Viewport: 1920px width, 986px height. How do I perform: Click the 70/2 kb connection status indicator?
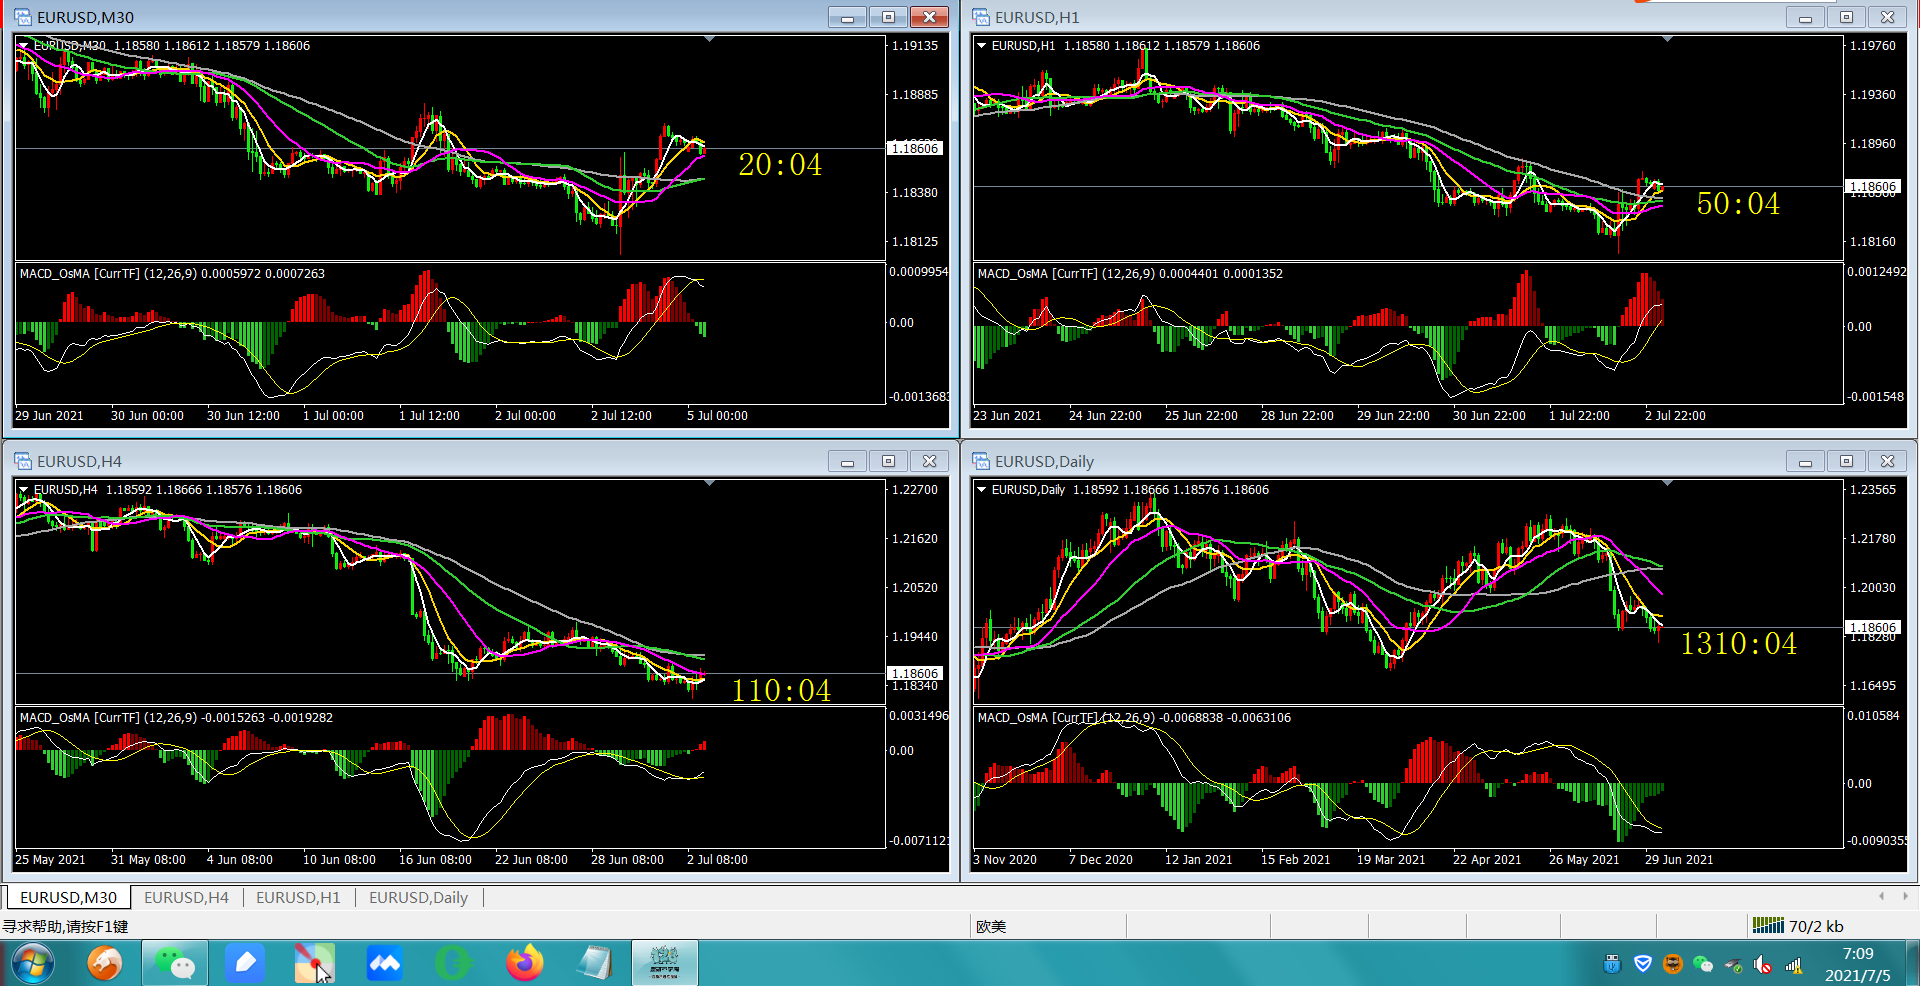coord(1798,926)
